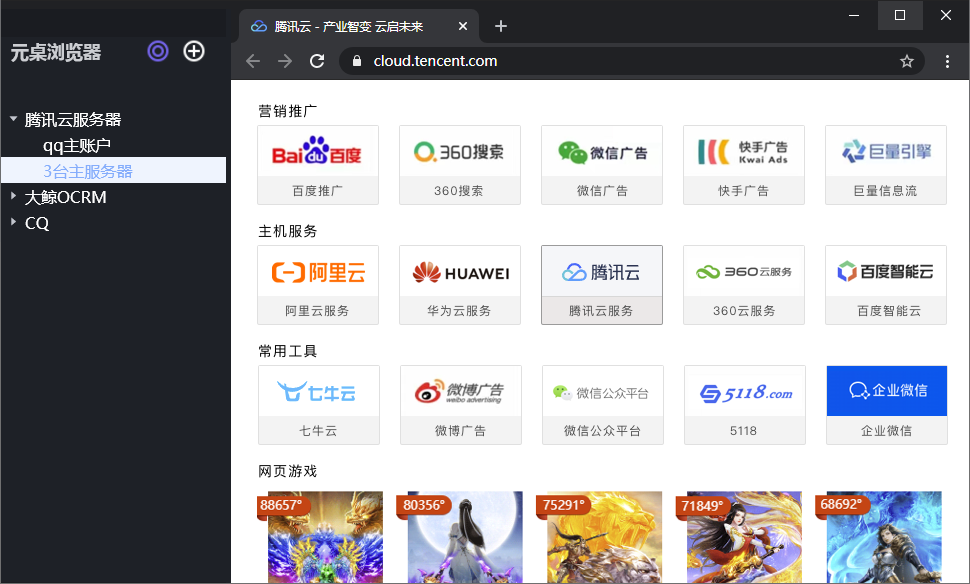Select the qq主账户 tree item
The image size is (970, 584).
tap(77, 145)
